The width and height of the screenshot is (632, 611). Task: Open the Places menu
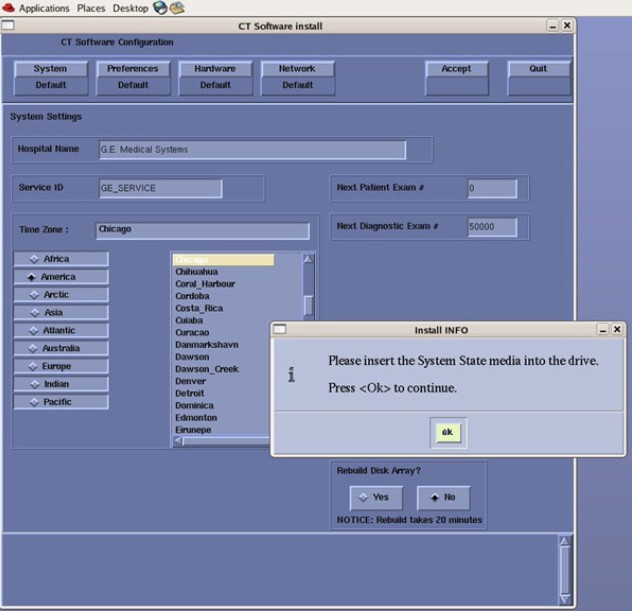point(91,8)
